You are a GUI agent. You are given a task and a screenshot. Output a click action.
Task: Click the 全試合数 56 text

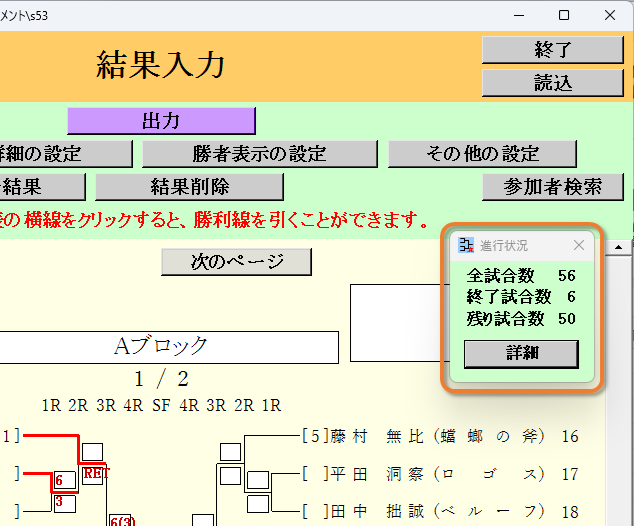[521, 276]
